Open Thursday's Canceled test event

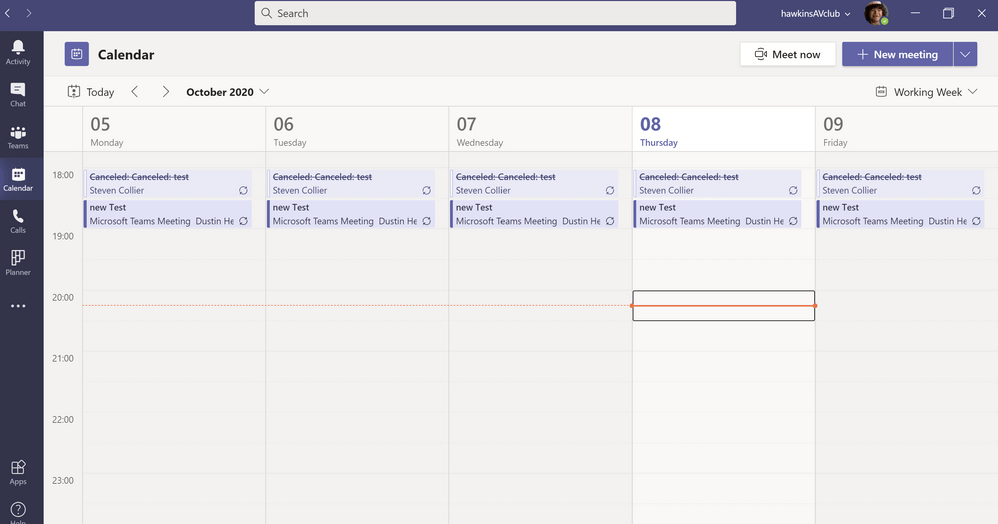pyautogui.click(x=717, y=183)
